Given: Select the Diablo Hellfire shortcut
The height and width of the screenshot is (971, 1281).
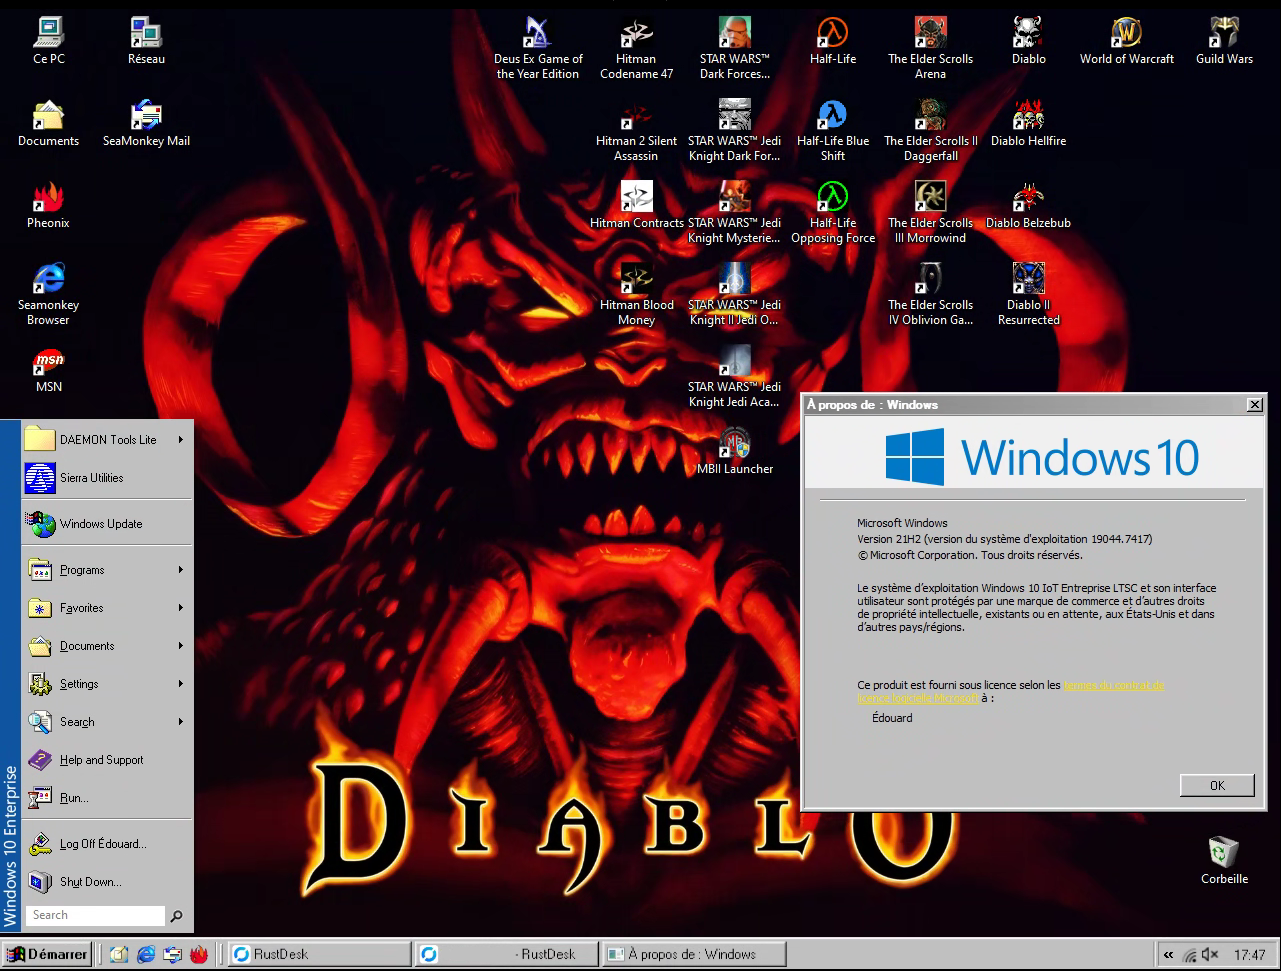Looking at the screenshot, I should point(1028,123).
